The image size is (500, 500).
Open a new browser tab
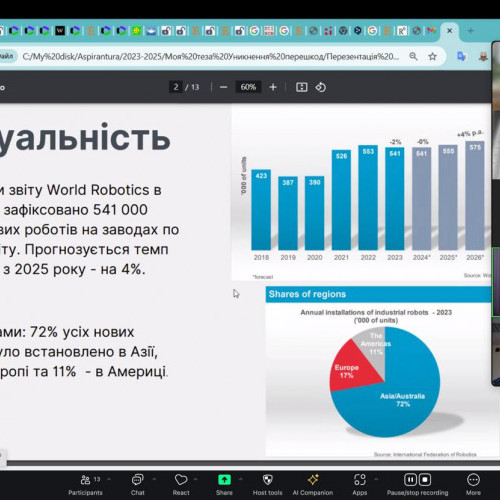coord(471,31)
